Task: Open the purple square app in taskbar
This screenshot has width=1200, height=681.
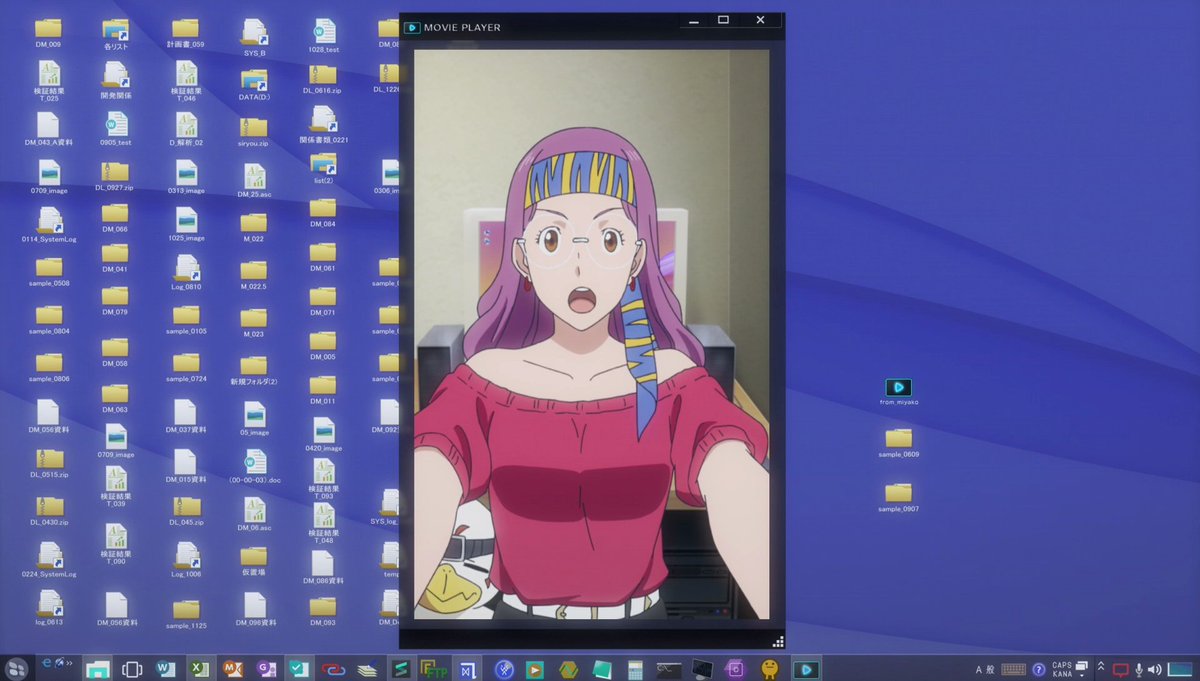Action: click(x=735, y=669)
